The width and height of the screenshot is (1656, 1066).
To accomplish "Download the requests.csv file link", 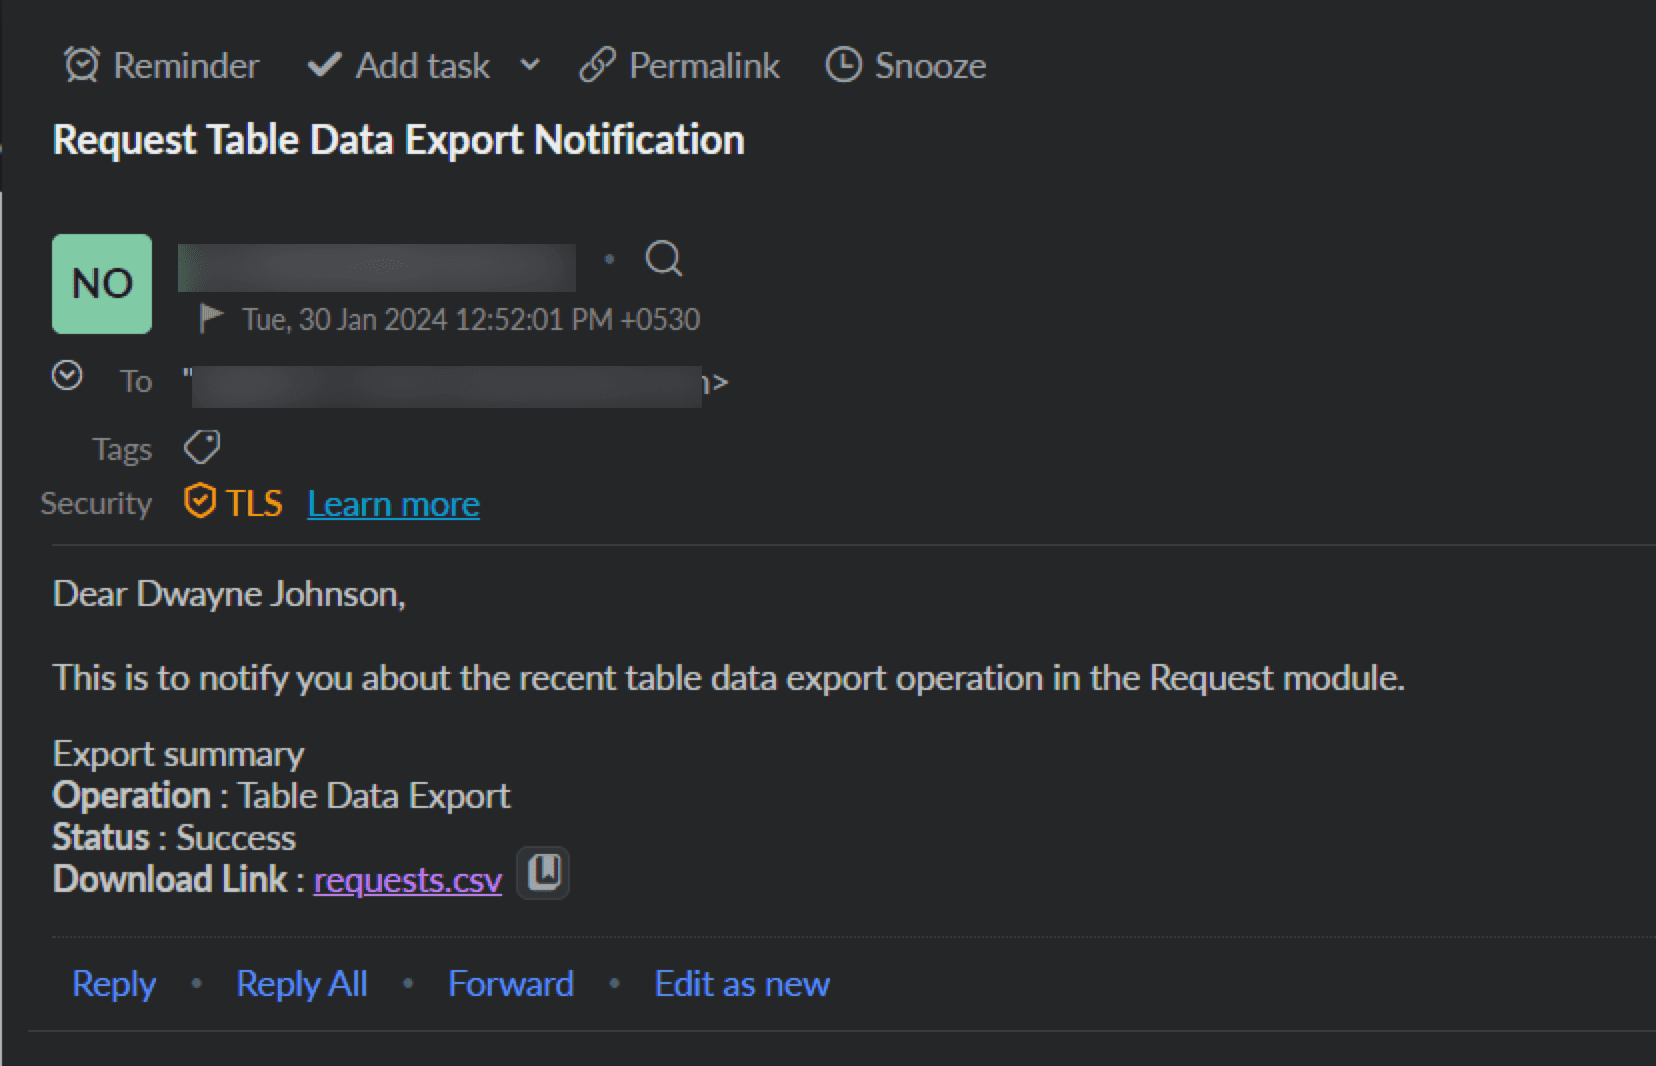I will click(x=407, y=880).
